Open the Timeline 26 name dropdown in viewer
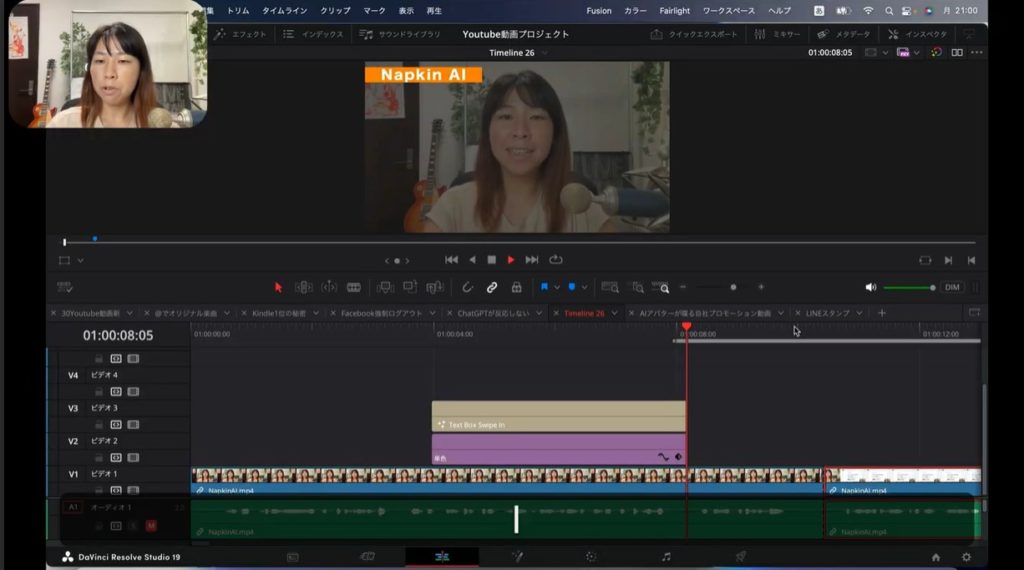The image size is (1024, 570). (x=544, y=53)
